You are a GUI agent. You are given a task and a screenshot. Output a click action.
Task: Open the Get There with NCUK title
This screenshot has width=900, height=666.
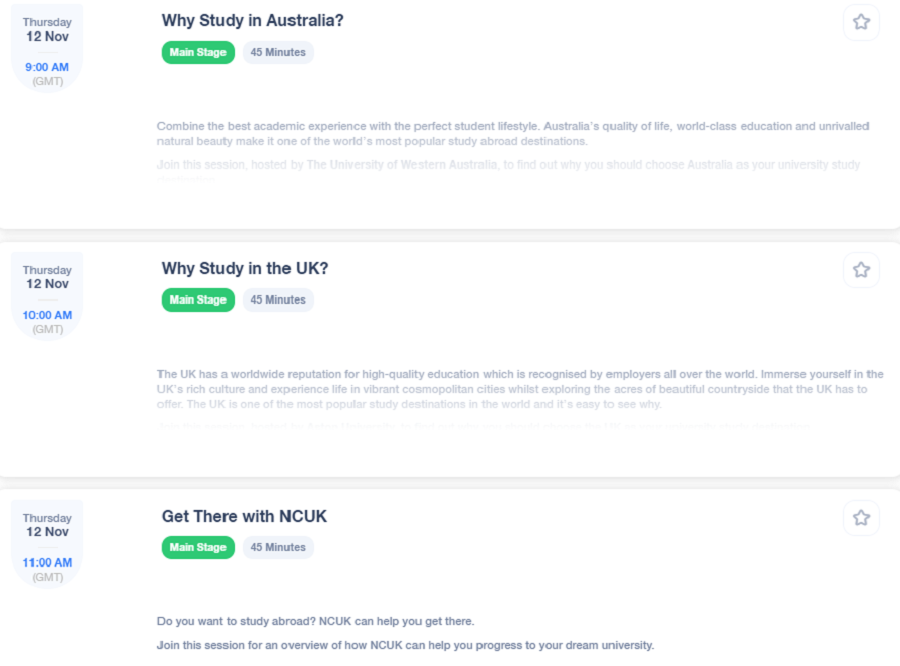click(x=244, y=516)
